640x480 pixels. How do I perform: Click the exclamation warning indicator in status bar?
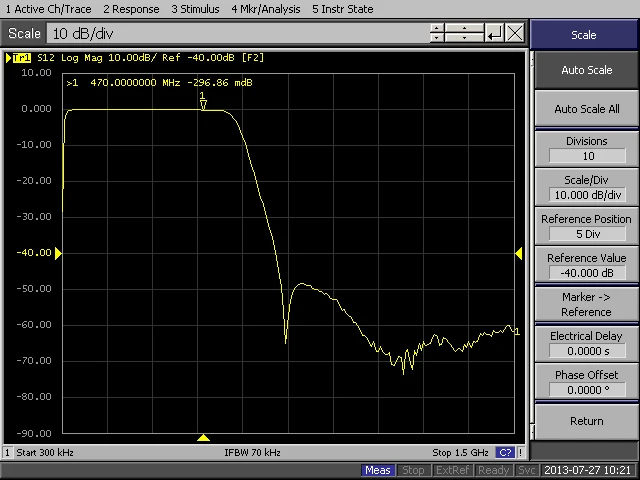click(x=521, y=453)
